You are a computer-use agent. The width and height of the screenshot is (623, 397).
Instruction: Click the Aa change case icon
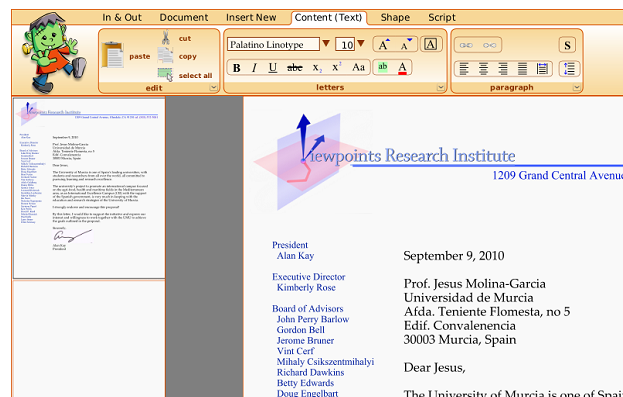point(358,67)
